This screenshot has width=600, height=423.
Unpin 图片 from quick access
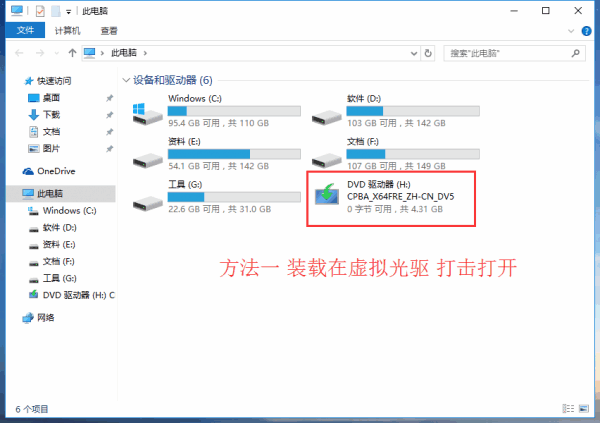(x=109, y=149)
